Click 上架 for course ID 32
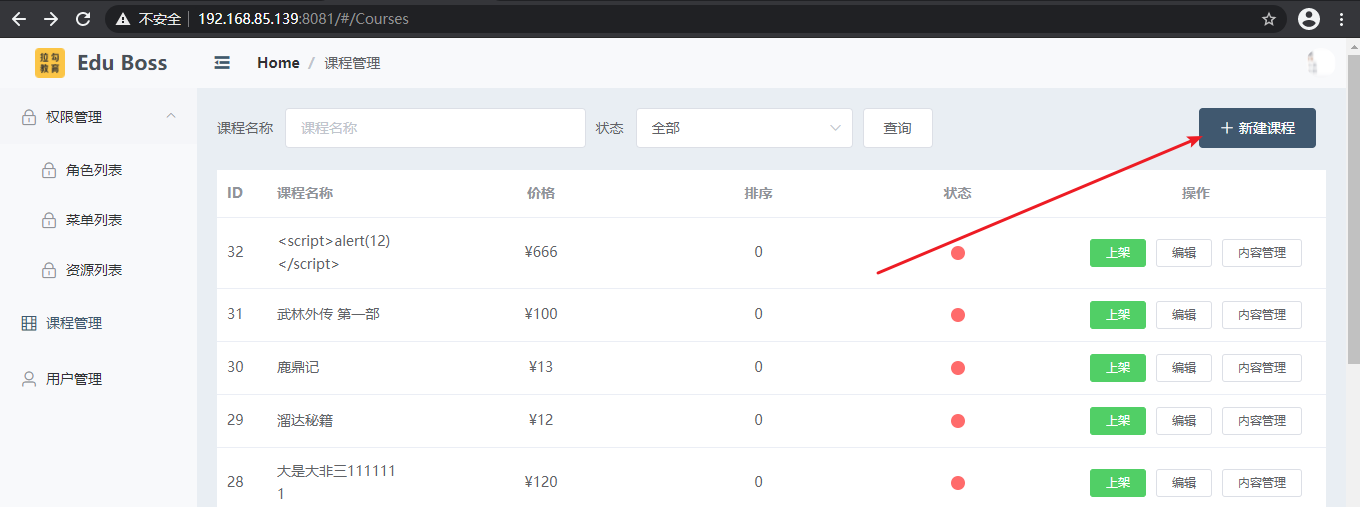The height and width of the screenshot is (507, 1360). tap(1118, 253)
